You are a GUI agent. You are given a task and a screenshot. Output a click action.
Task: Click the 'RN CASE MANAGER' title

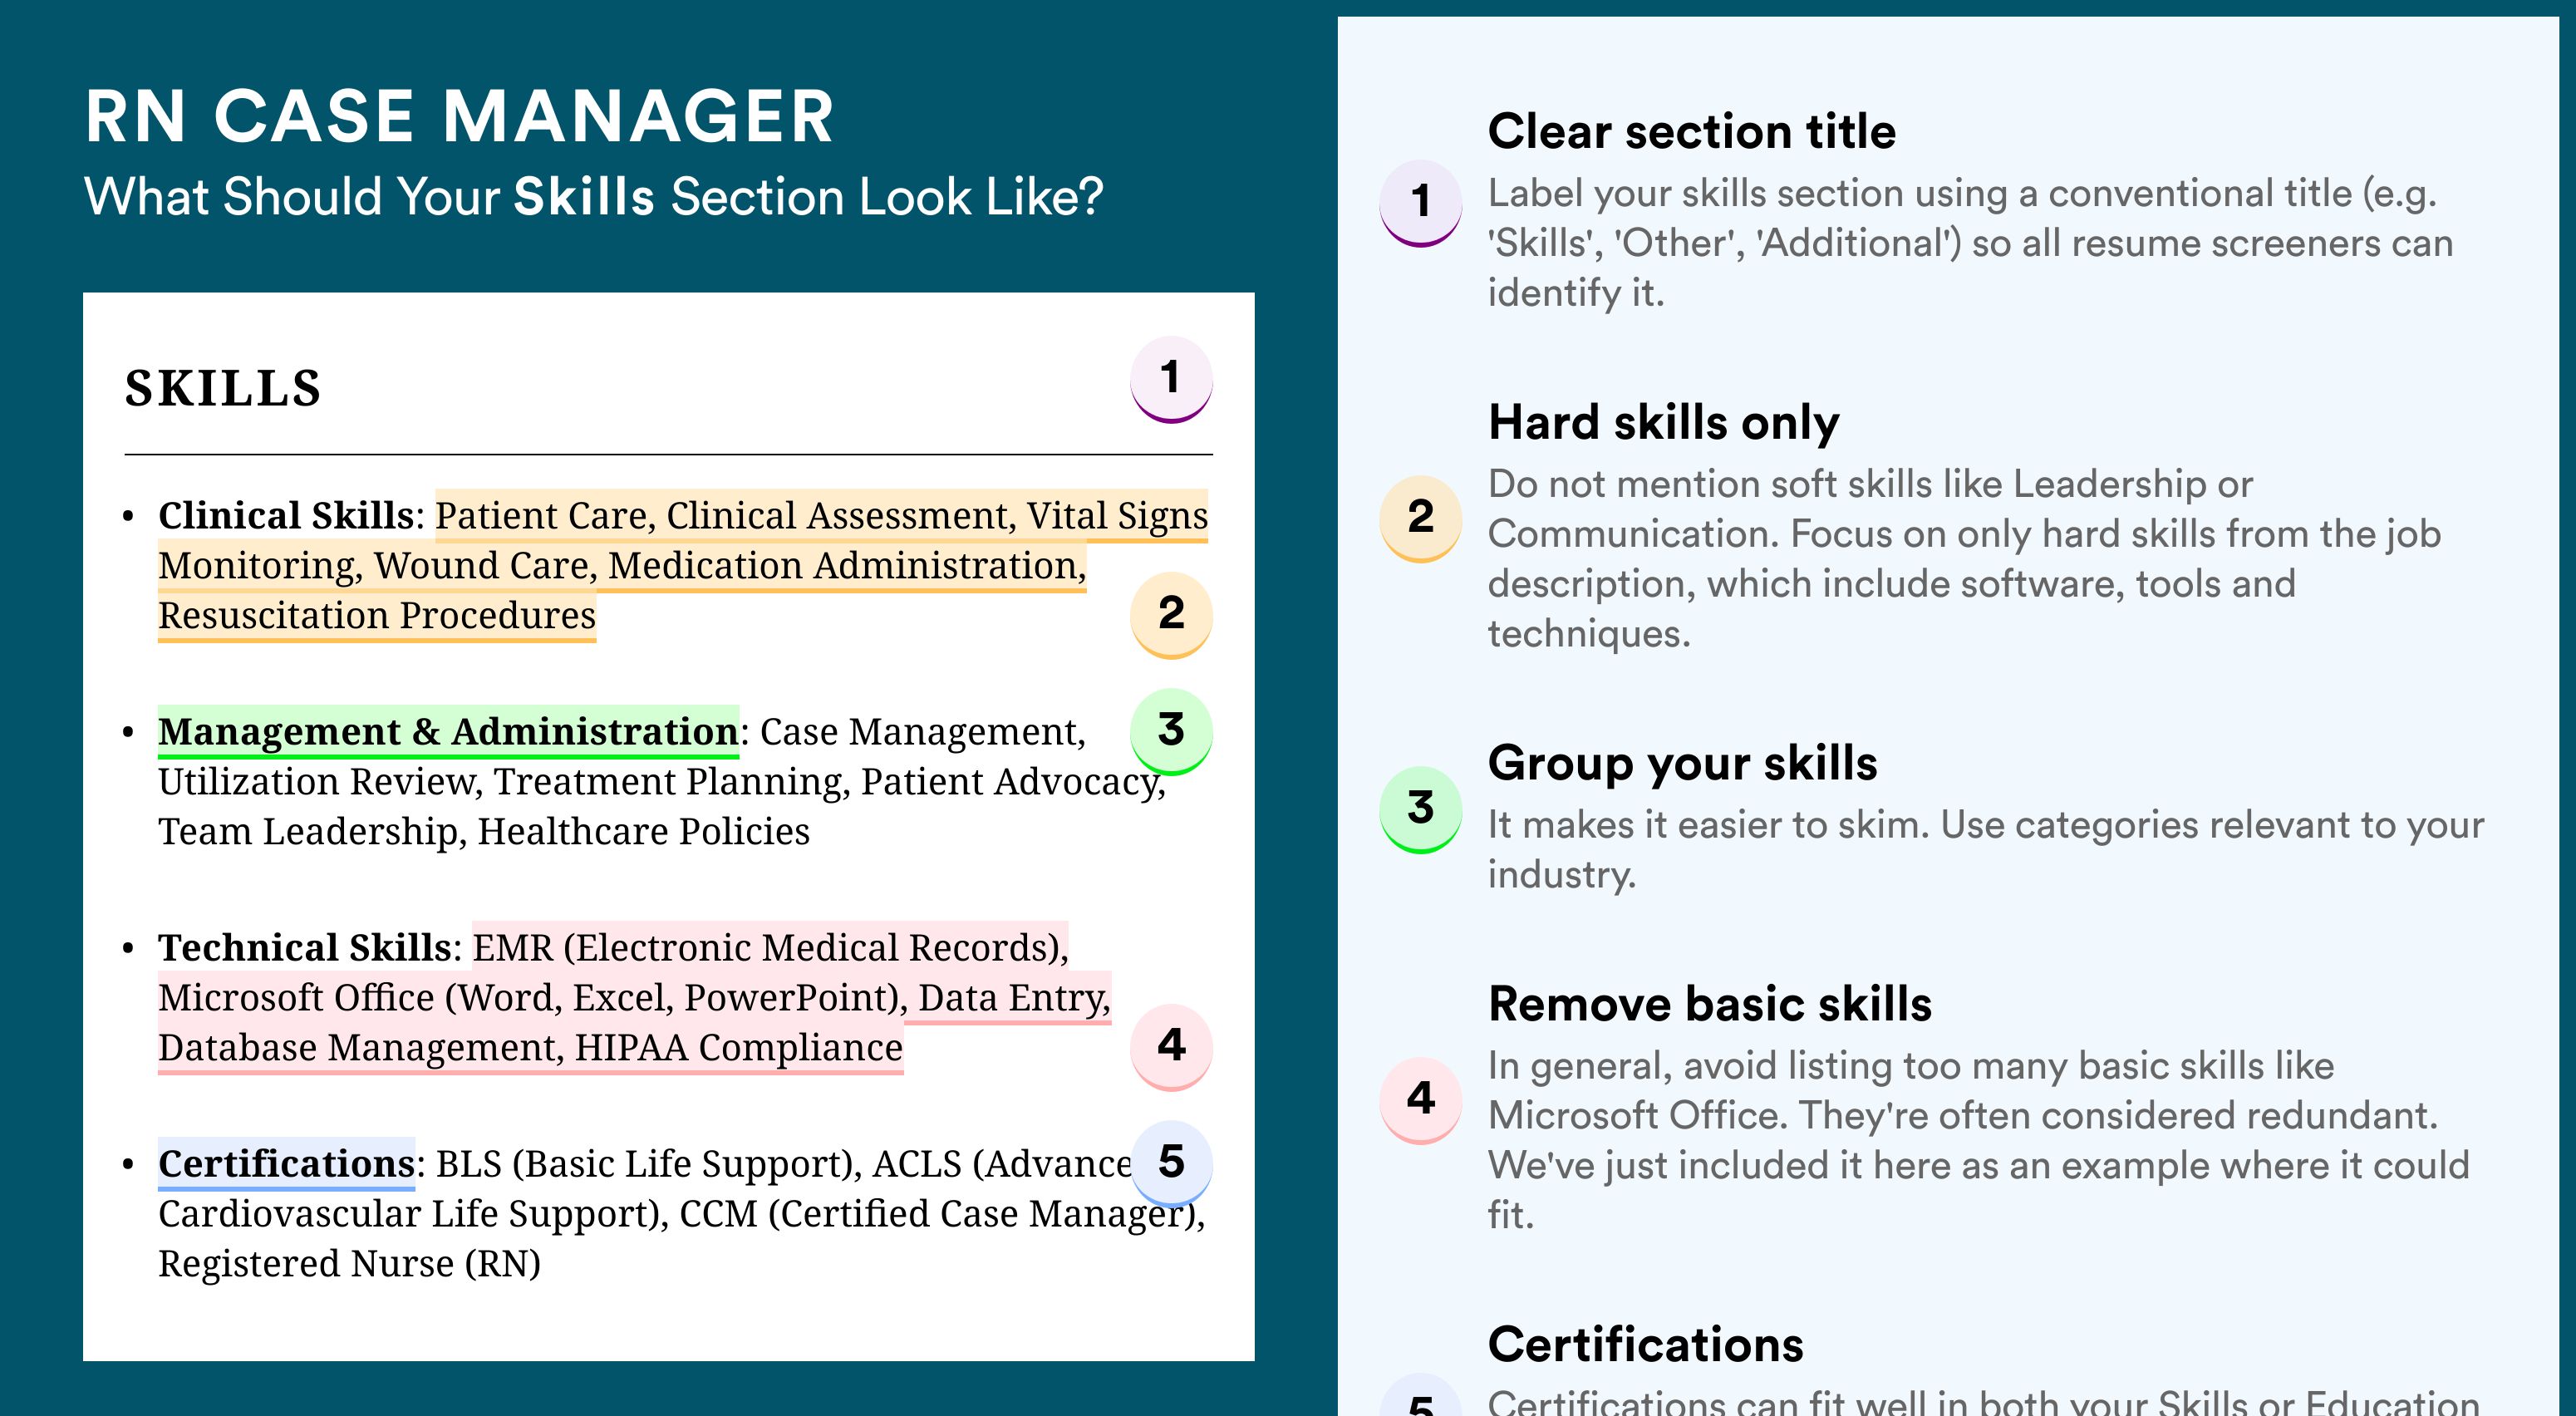coord(459,117)
